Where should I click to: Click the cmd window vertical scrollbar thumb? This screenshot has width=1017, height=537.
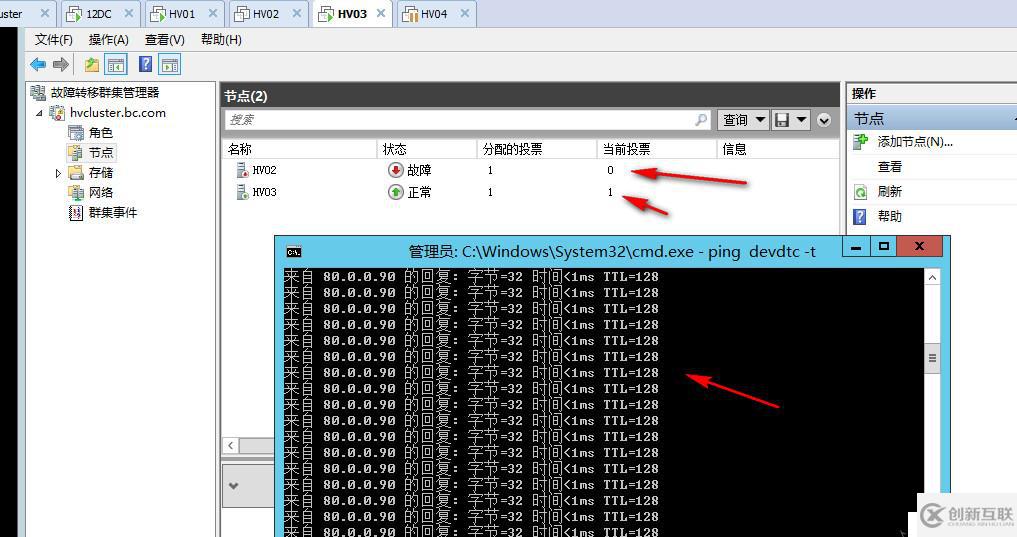[932, 359]
